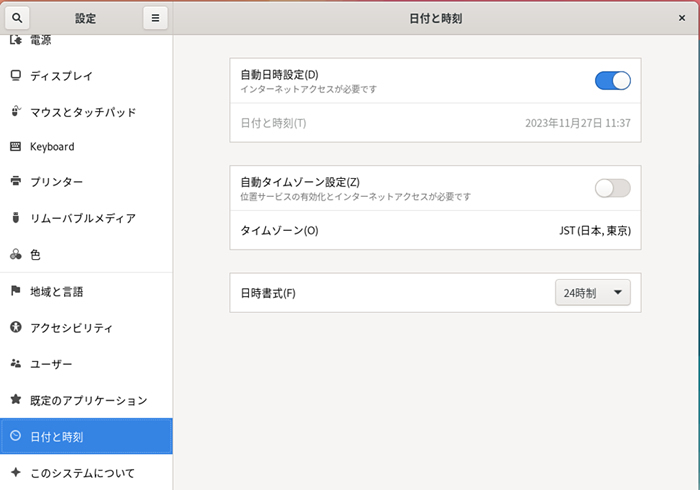The image size is (700, 490).
Task: Click the mouse and touchpad icon
Action: point(15,112)
